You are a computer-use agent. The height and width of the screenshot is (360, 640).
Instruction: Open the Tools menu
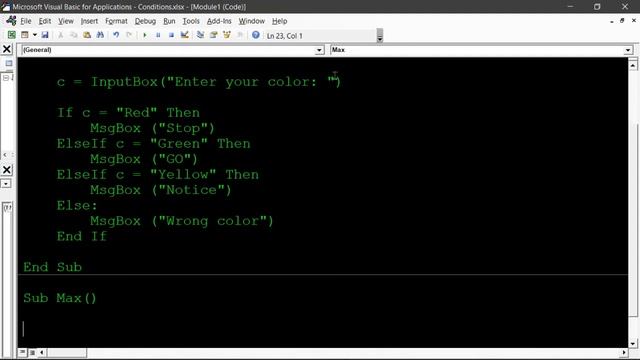click(191, 21)
